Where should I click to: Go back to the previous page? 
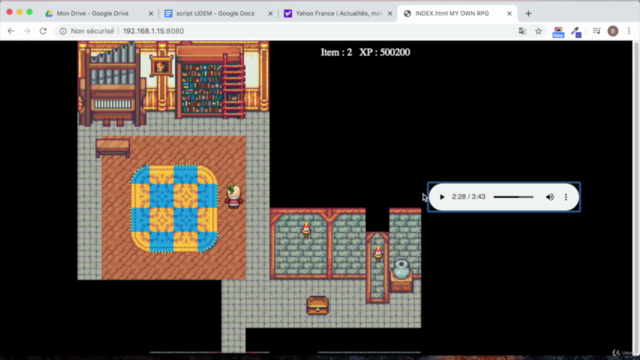coord(11,31)
